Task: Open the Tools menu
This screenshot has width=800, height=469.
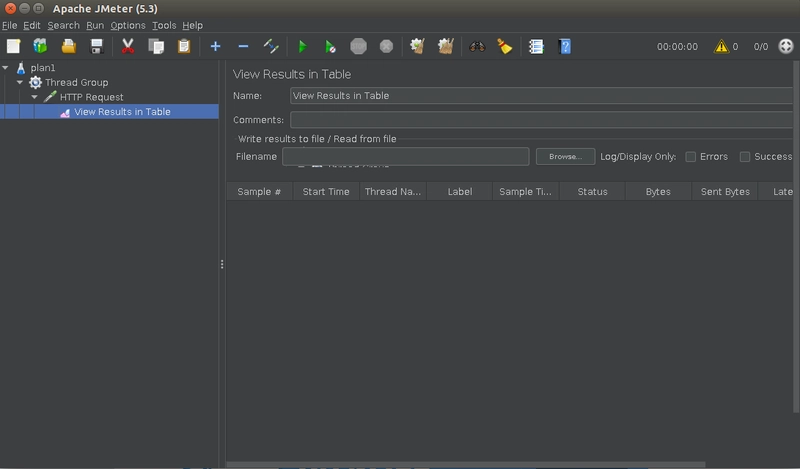Action: 164,25
